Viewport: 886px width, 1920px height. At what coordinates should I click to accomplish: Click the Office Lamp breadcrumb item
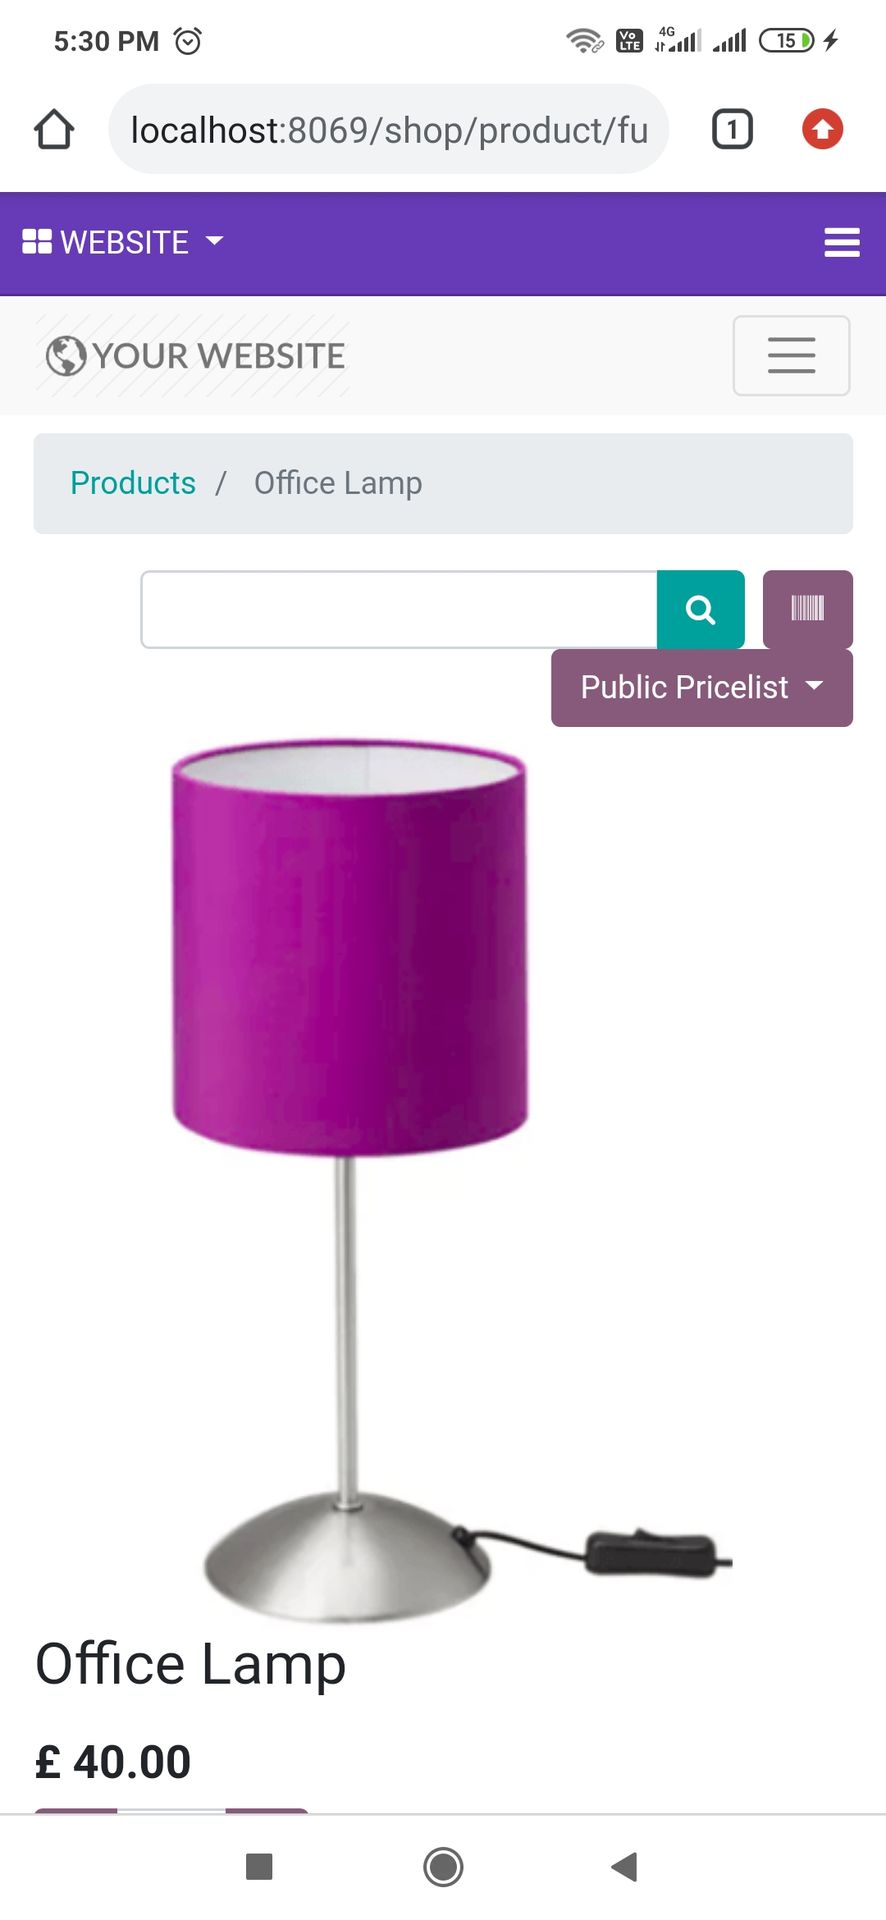[338, 483]
